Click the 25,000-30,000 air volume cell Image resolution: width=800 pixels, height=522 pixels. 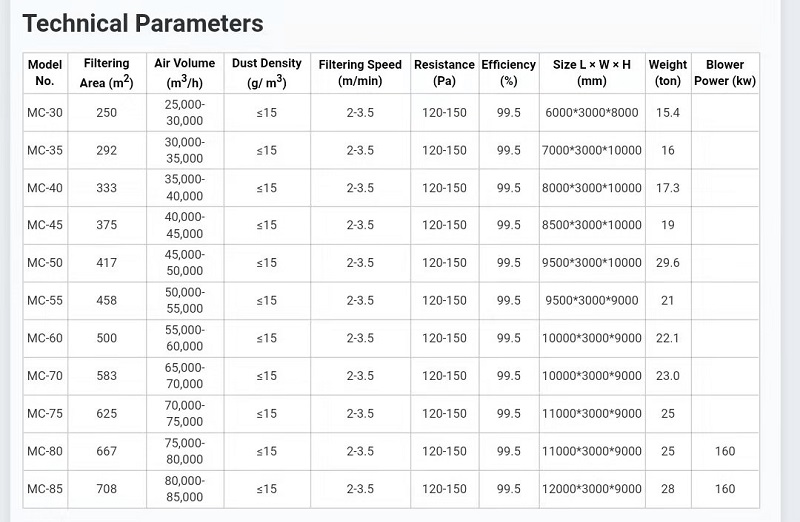185,113
